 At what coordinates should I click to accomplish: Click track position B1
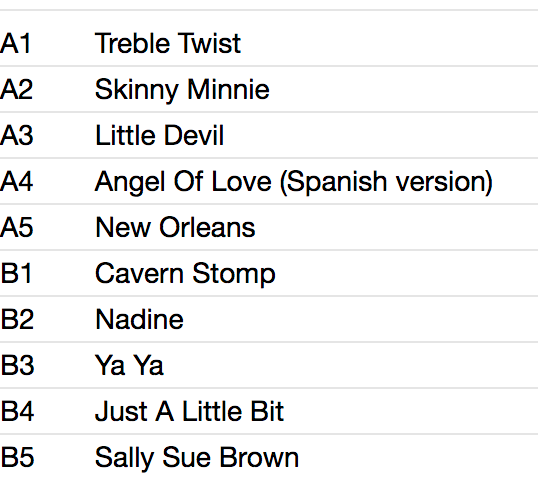(16, 273)
